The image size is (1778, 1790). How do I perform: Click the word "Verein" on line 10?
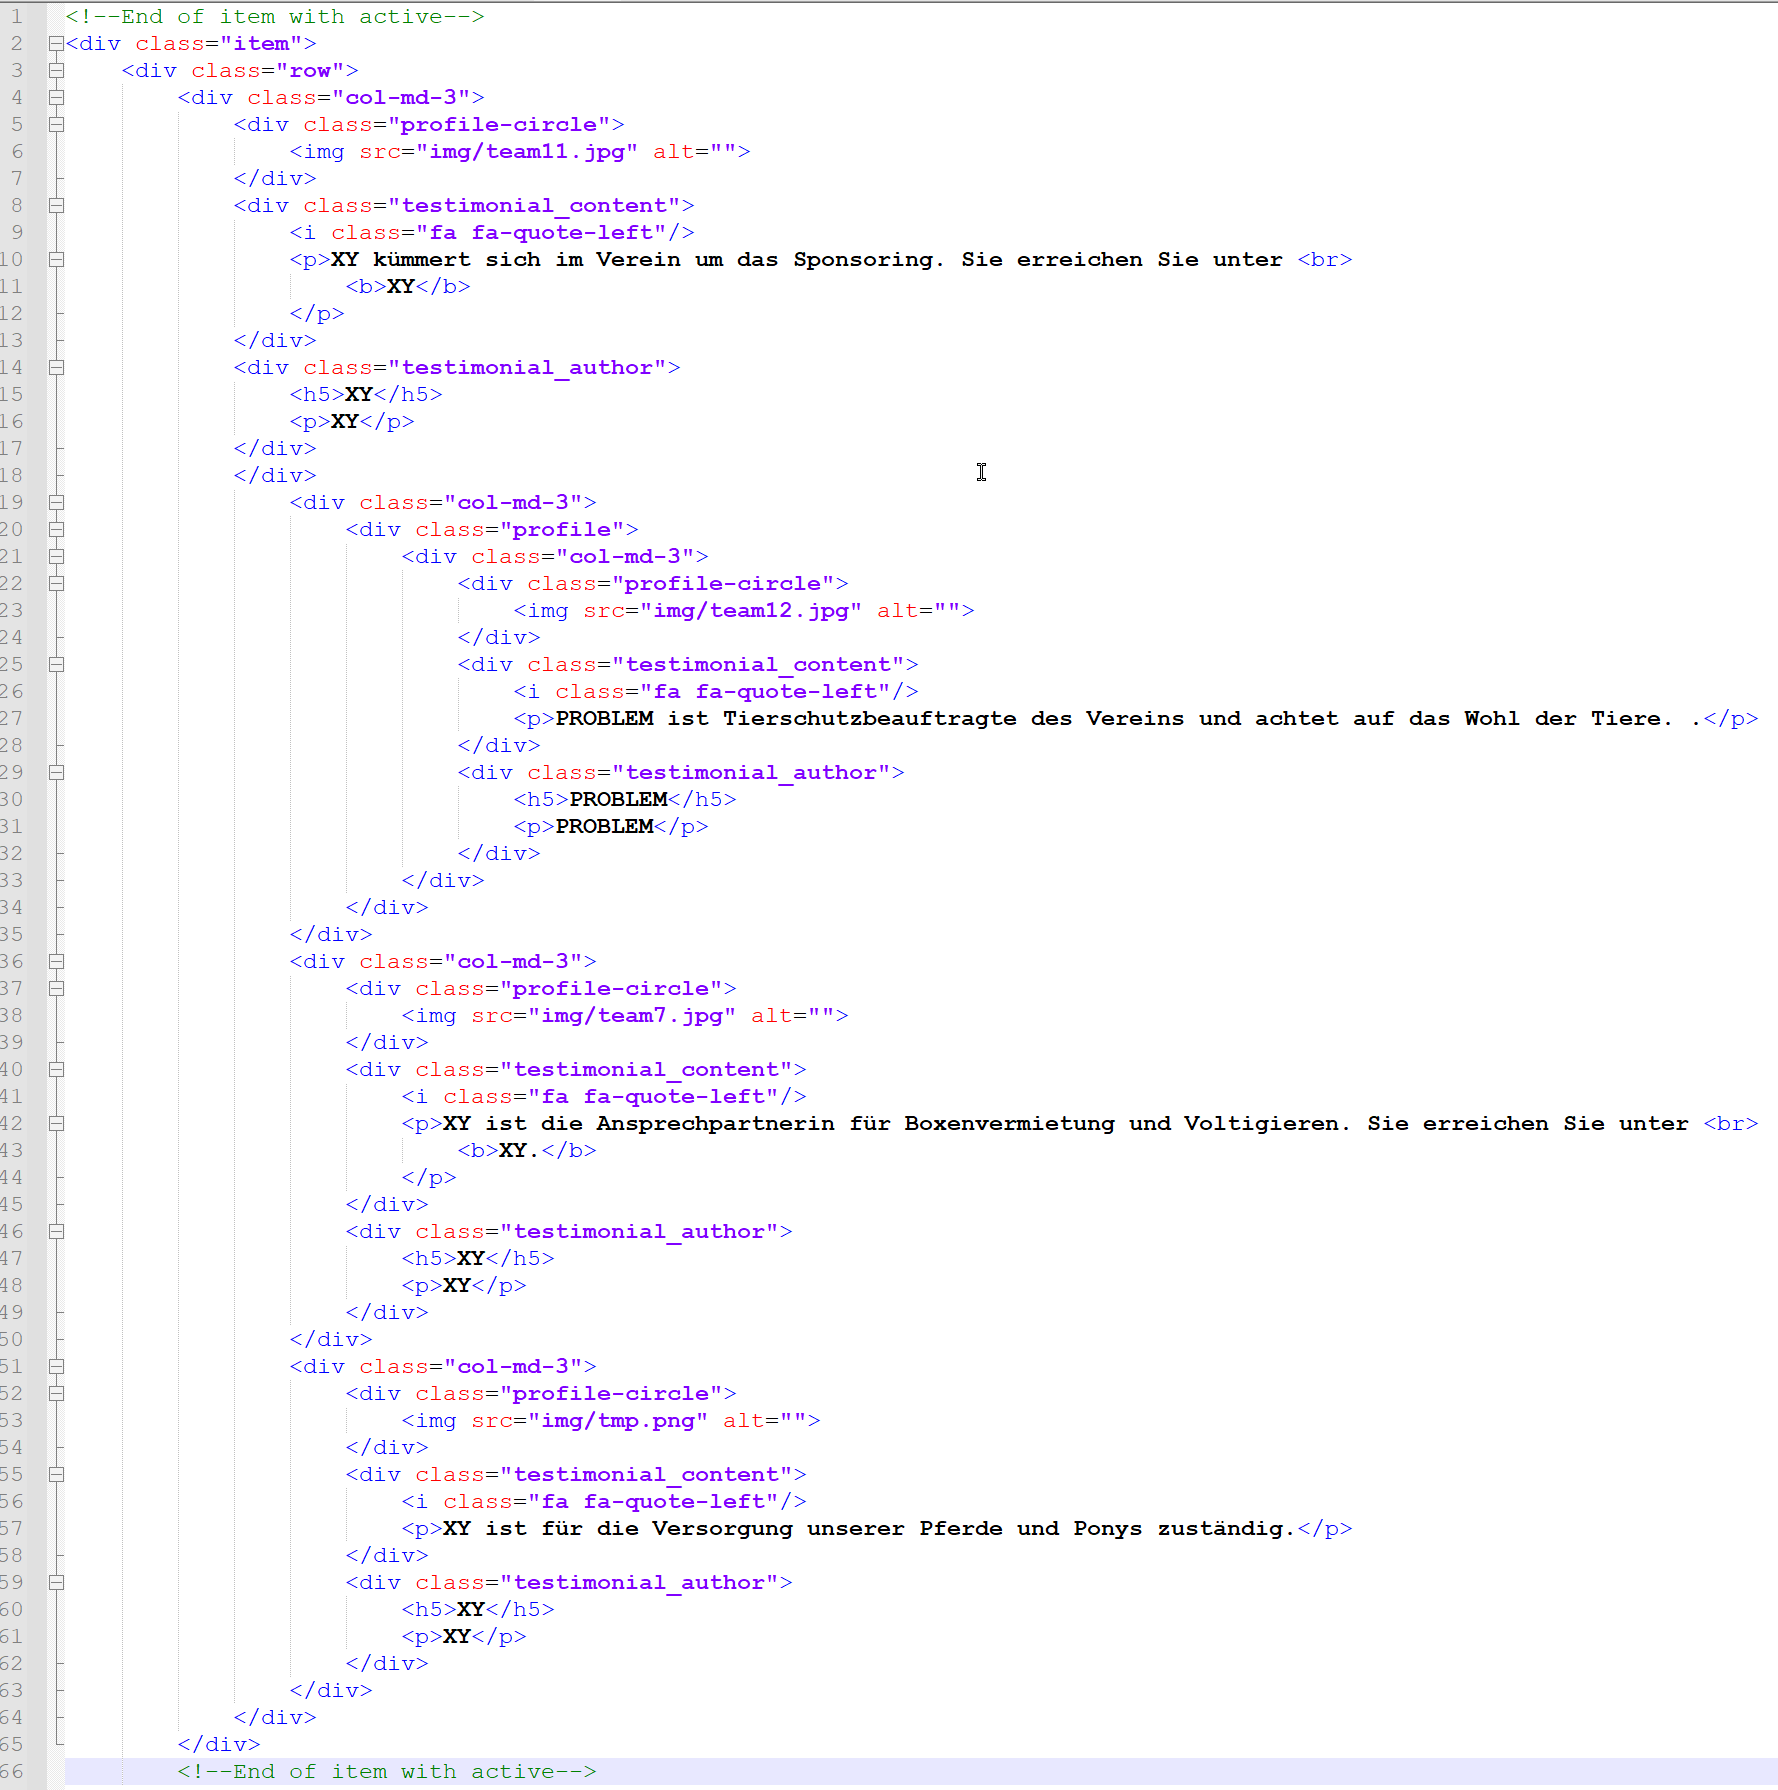(x=638, y=260)
